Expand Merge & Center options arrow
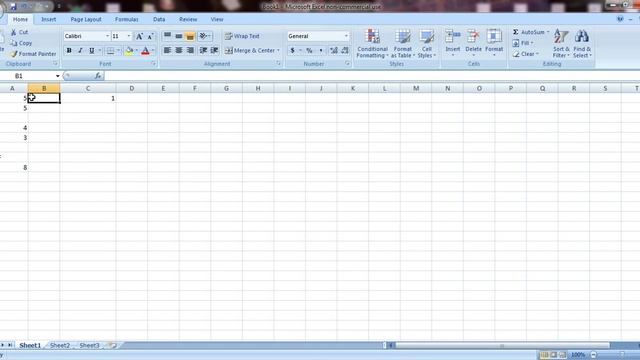Image resolution: width=640 pixels, height=360 pixels. click(x=278, y=51)
